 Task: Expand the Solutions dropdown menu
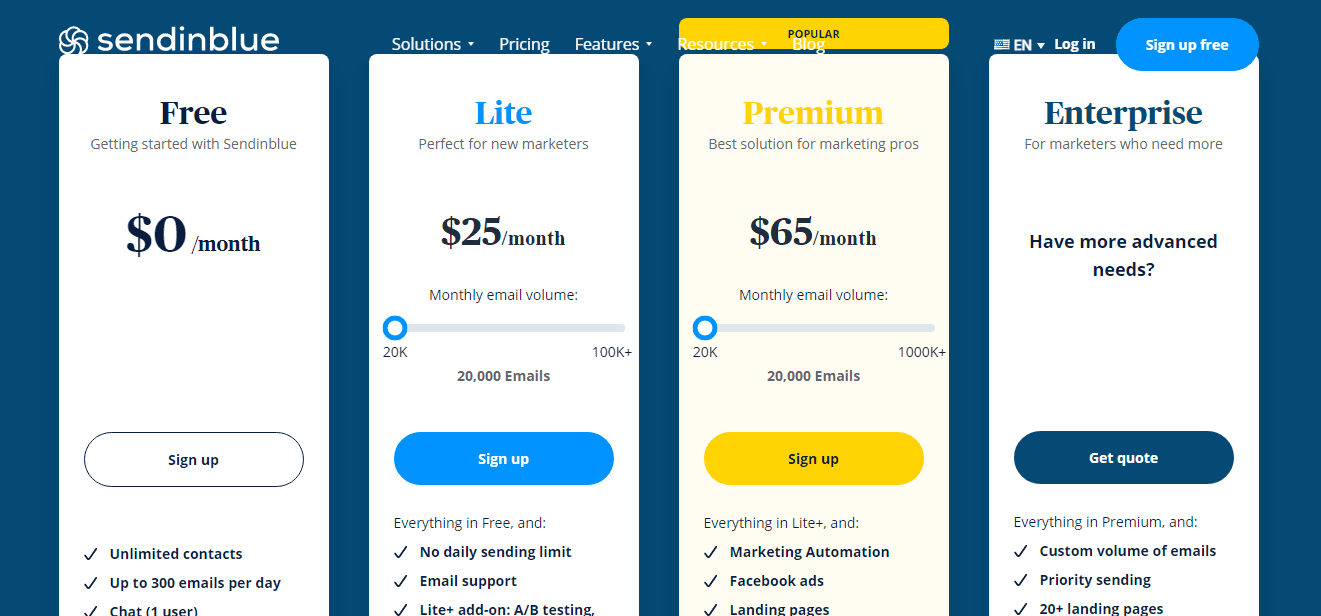(x=433, y=44)
